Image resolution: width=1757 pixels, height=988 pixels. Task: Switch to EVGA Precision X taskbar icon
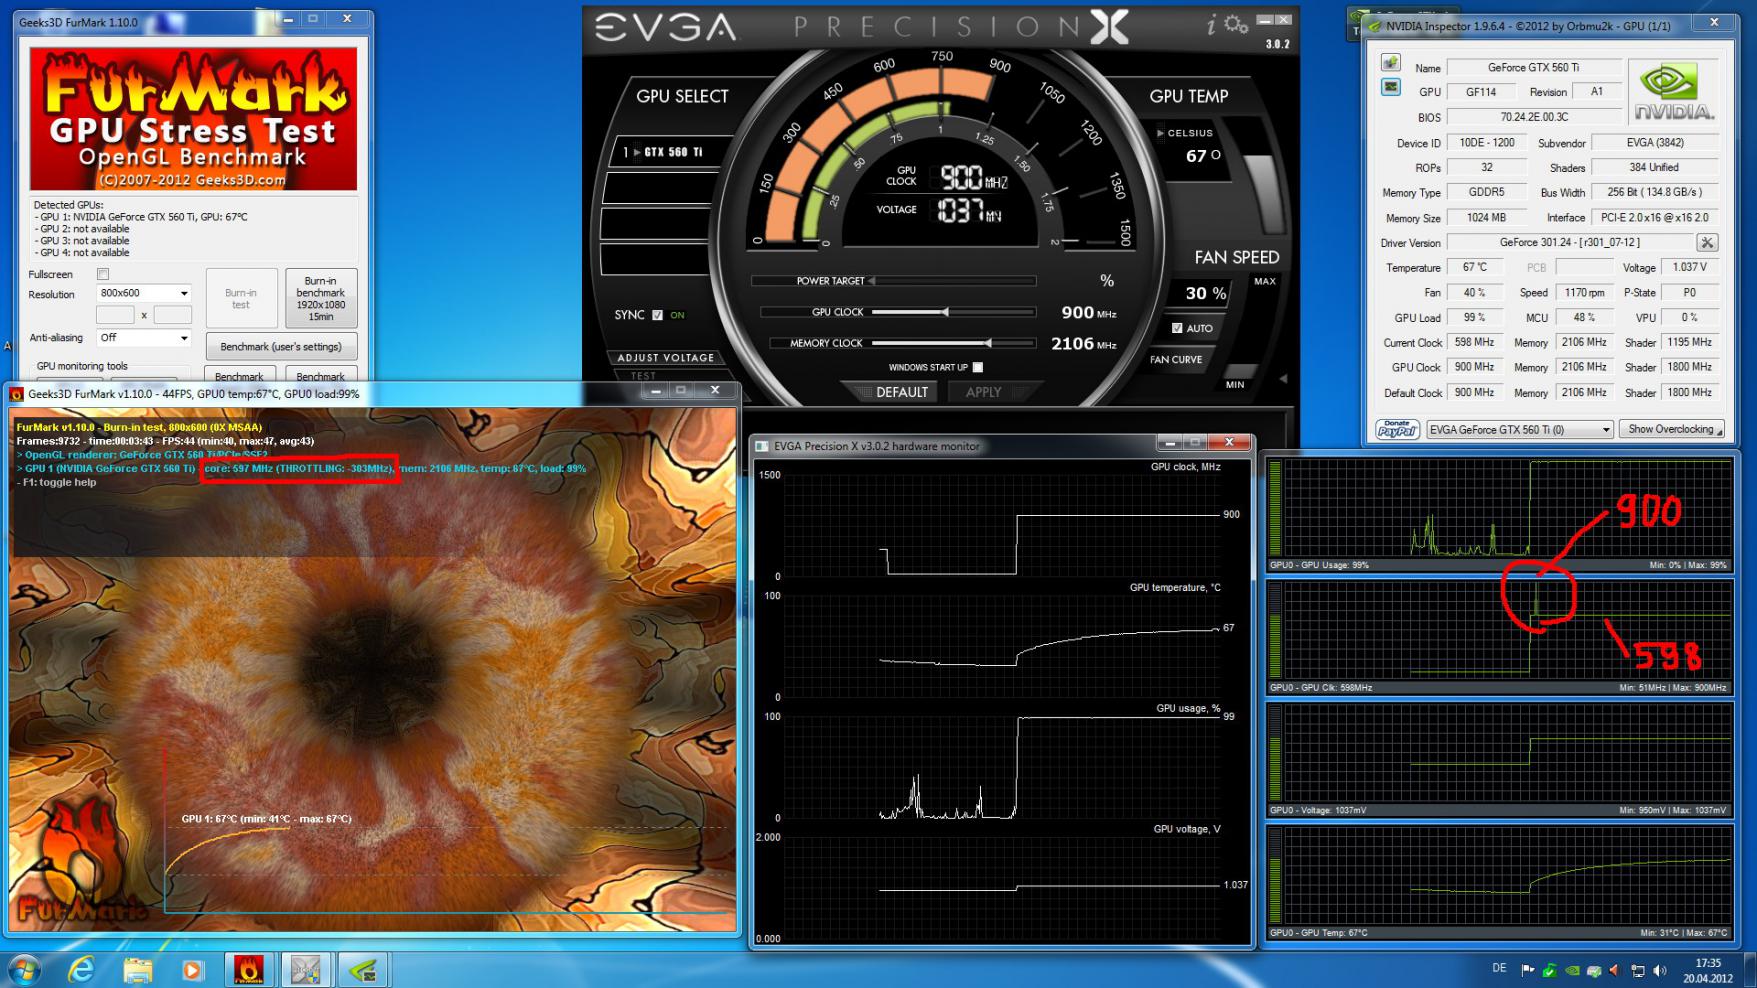pyautogui.click(x=305, y=969)
